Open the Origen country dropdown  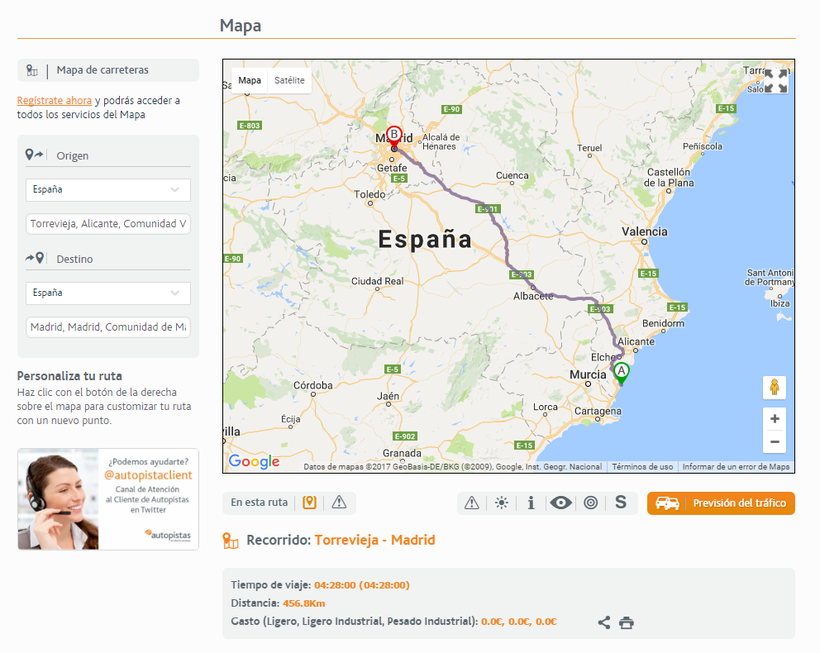pyautogui.click(x=108, y=189)
